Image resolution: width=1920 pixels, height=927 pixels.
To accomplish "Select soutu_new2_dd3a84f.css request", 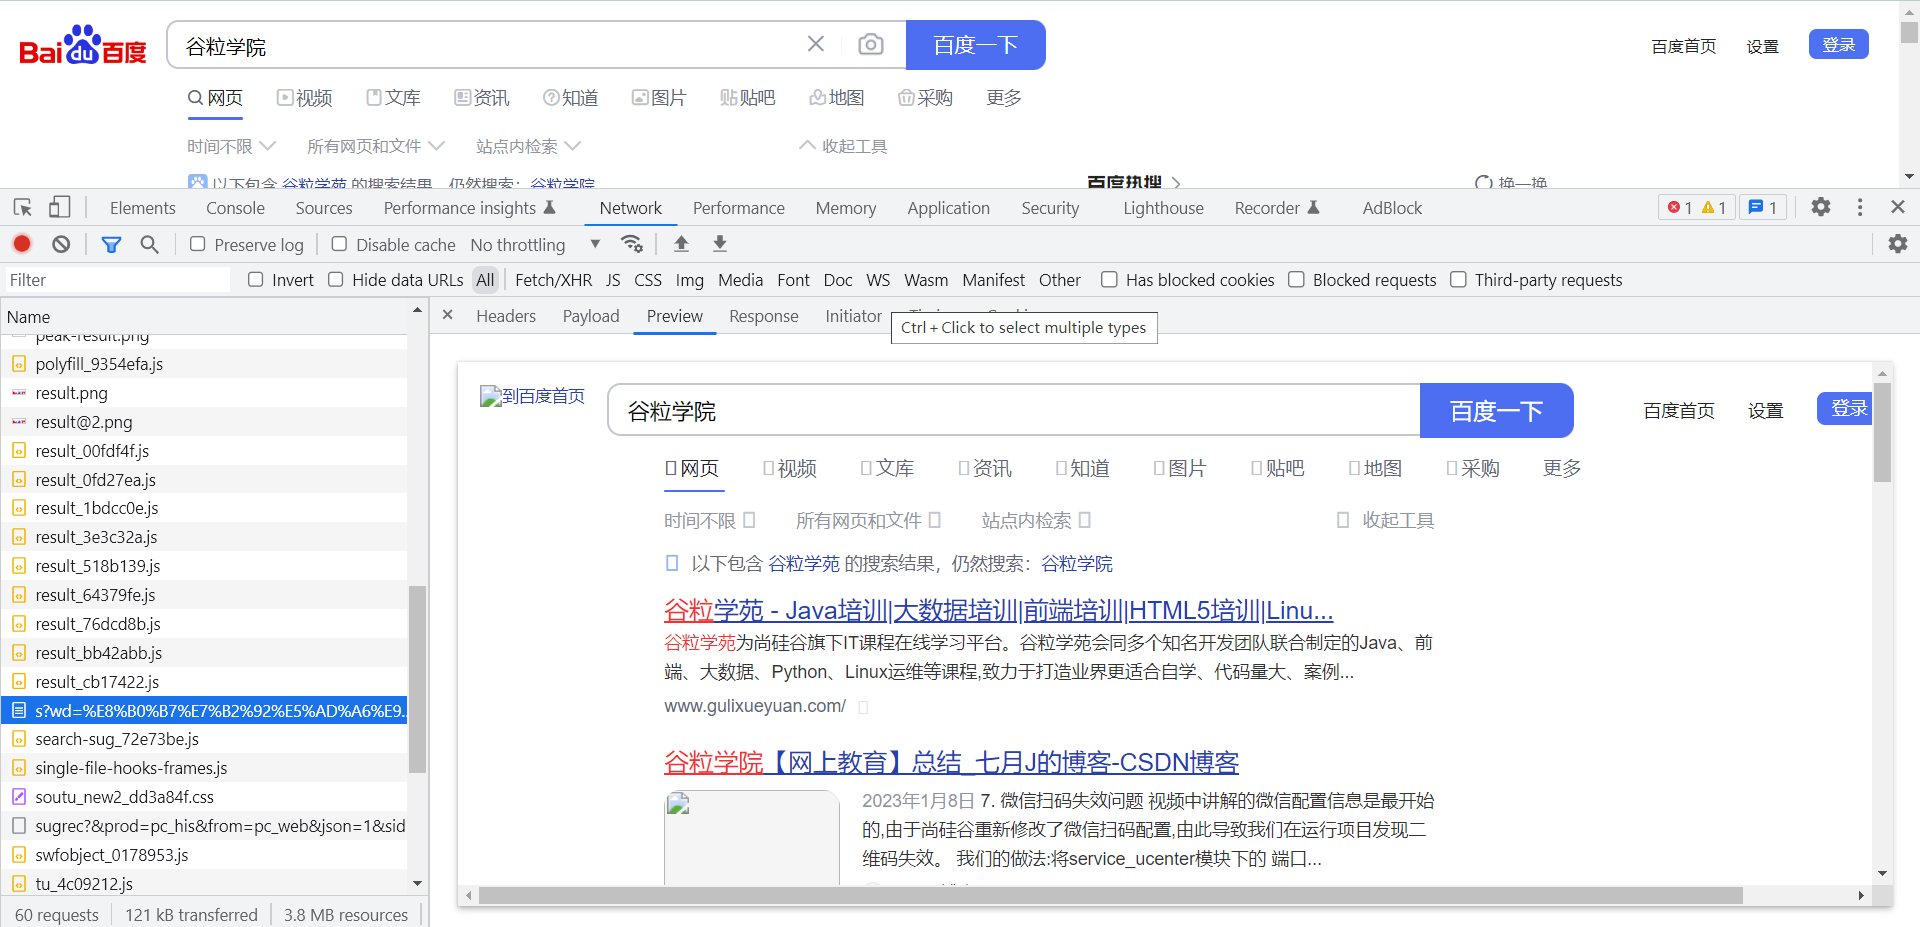I will pos(204,797).
